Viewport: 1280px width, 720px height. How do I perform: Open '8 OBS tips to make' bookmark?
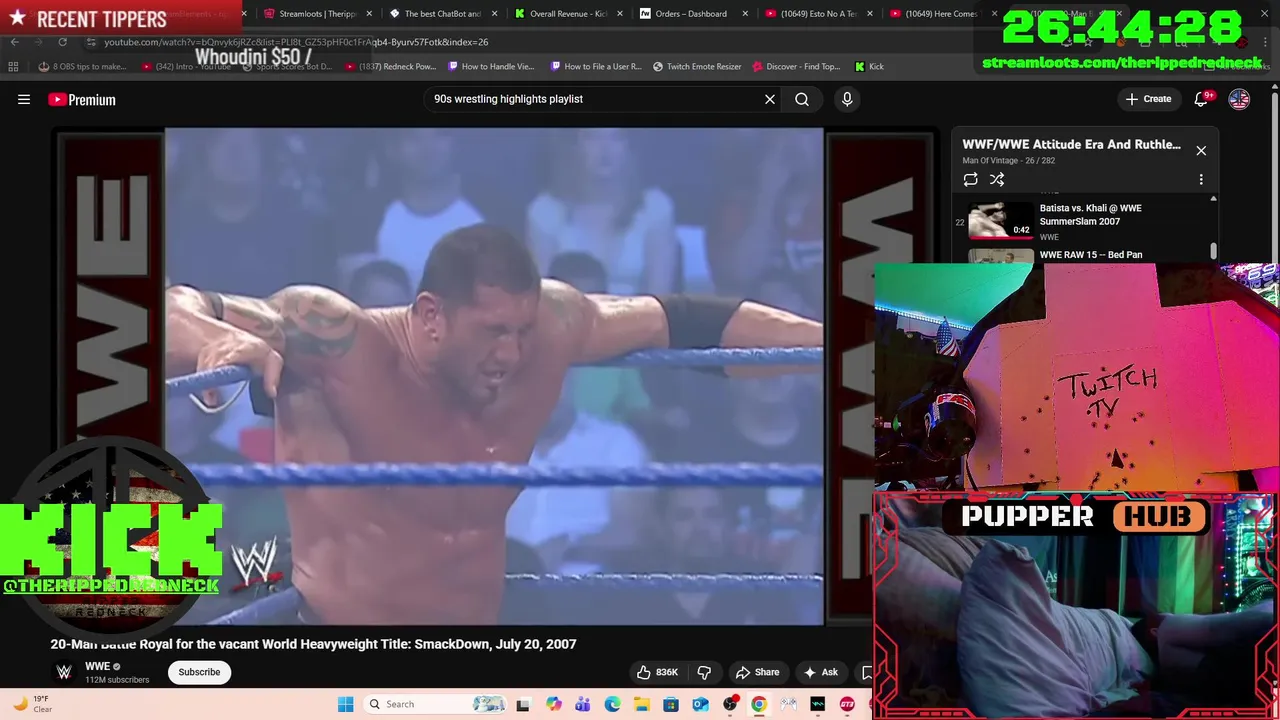click(x=82, y=67)
